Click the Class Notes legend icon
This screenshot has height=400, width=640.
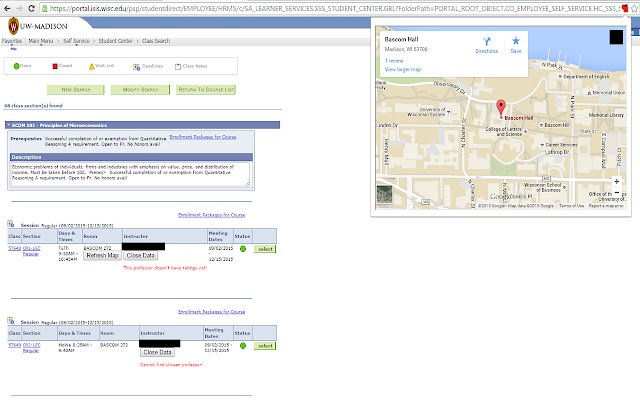click(x=178, y=67)
